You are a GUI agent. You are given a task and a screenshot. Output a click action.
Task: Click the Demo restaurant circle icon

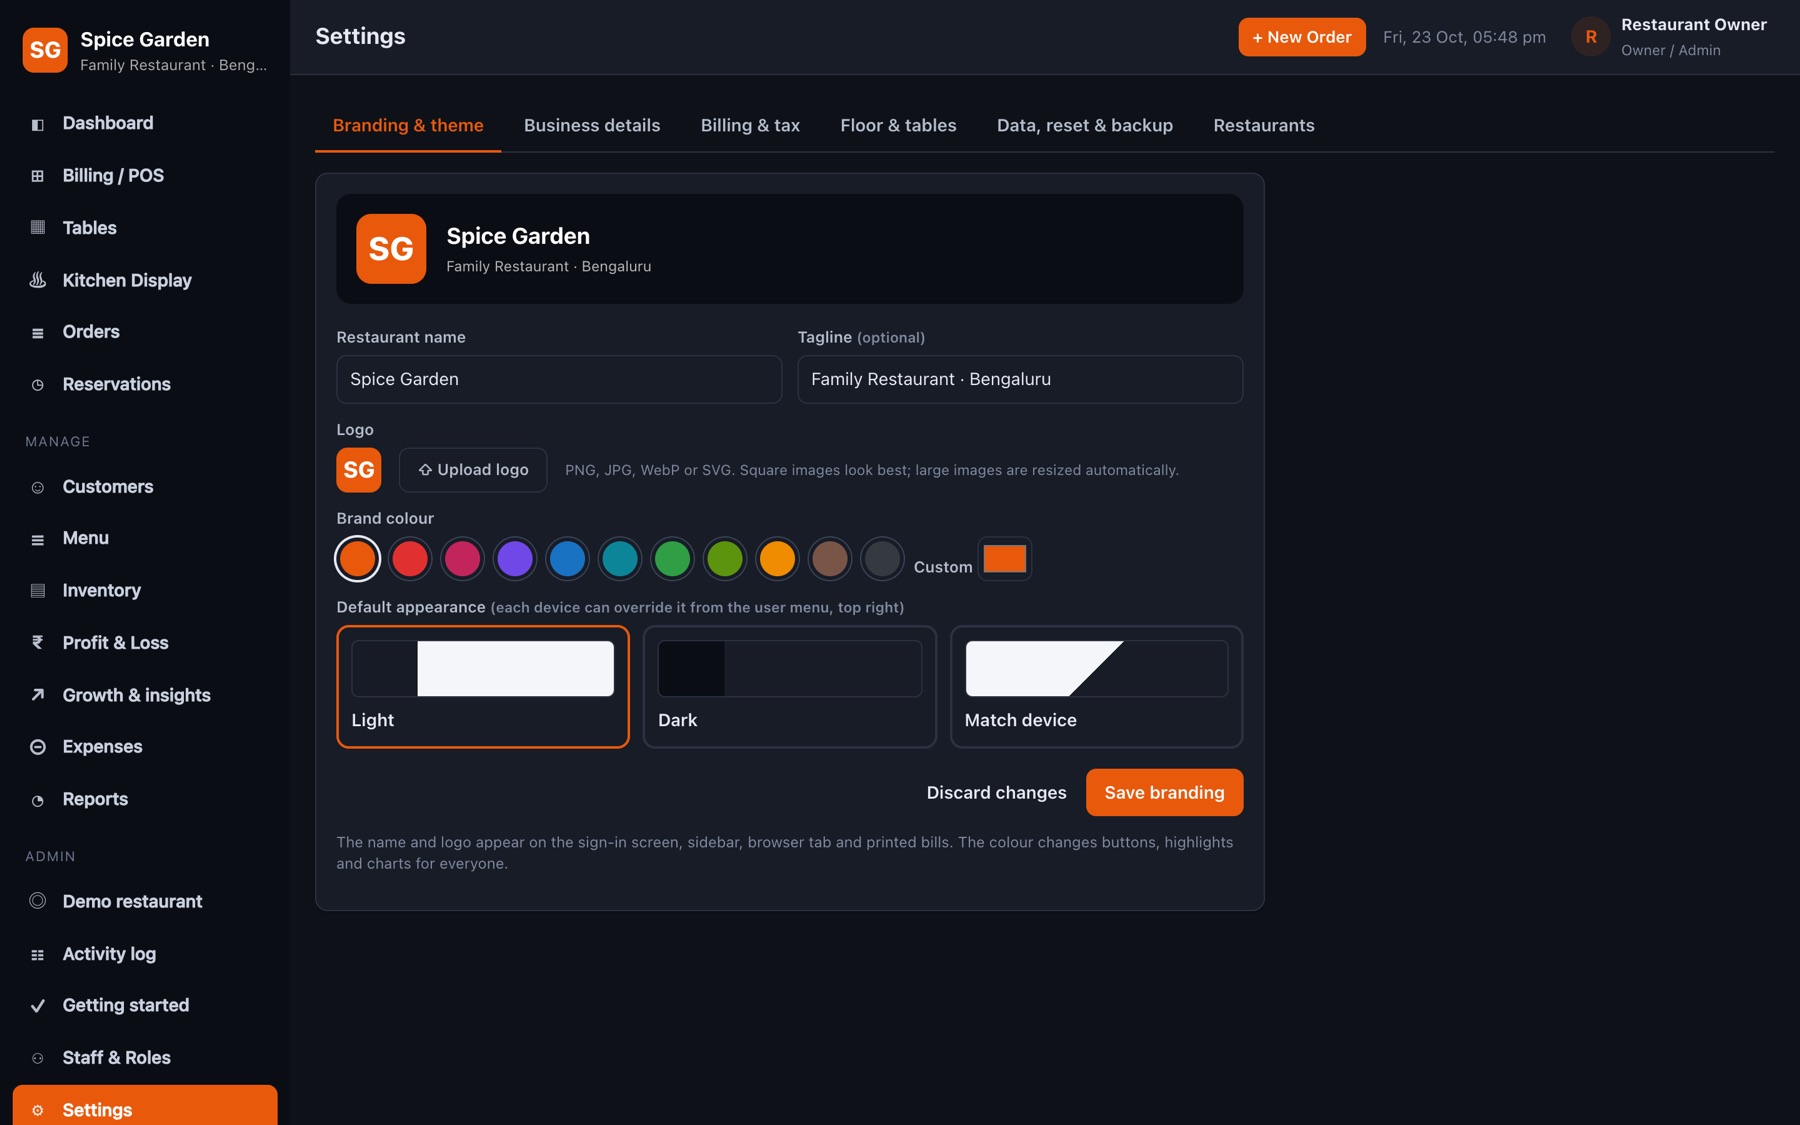point(38,901)
